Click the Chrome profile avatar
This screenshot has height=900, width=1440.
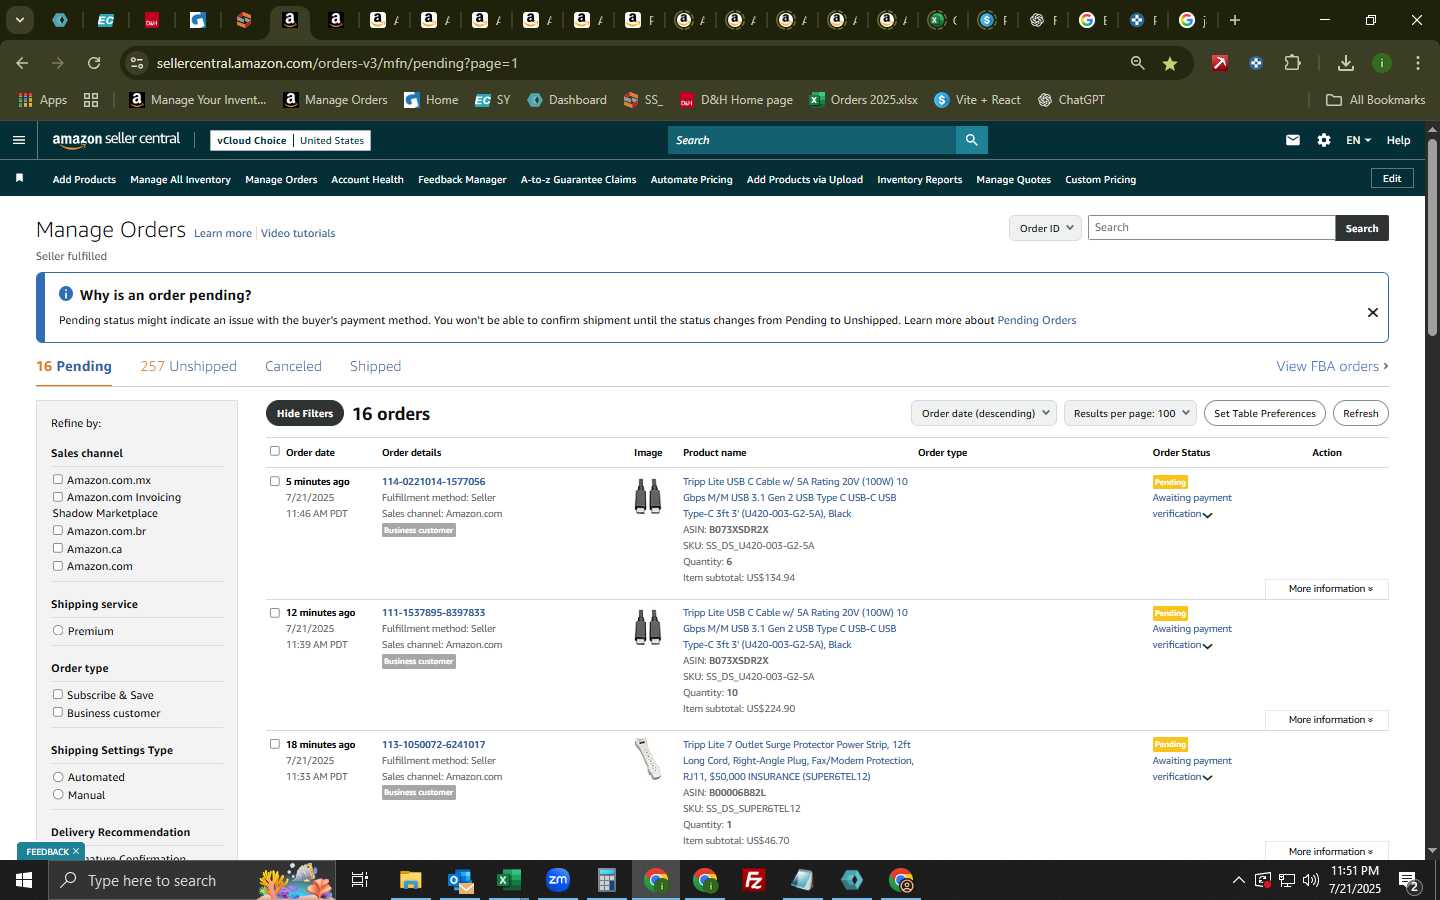point(1382,63)
